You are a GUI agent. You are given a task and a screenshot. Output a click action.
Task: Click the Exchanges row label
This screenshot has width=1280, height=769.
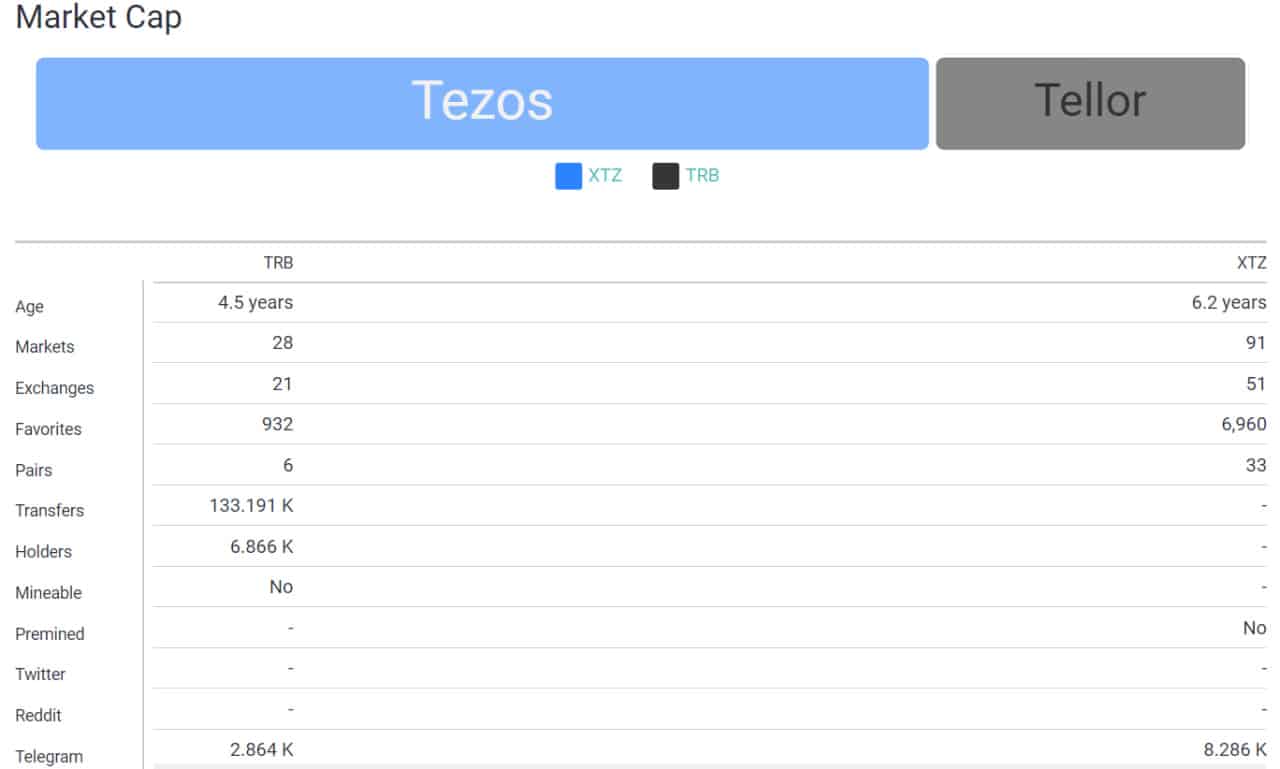[x=54, y=388]
